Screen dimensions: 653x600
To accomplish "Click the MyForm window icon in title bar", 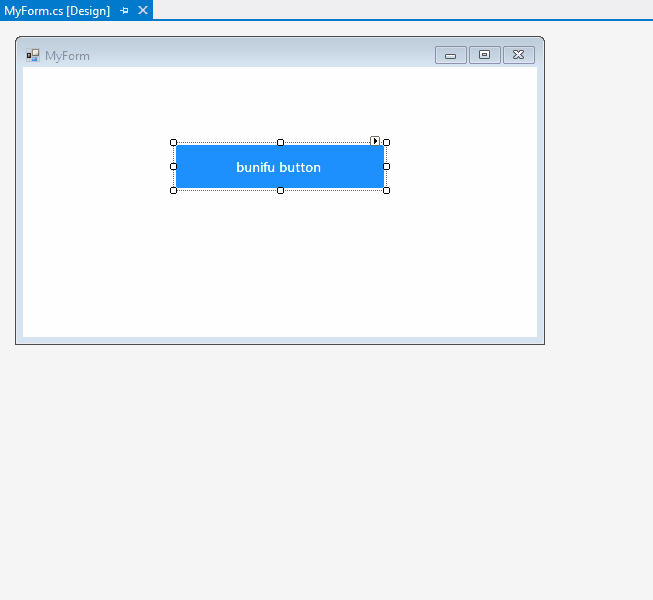I will click(33, 55).
